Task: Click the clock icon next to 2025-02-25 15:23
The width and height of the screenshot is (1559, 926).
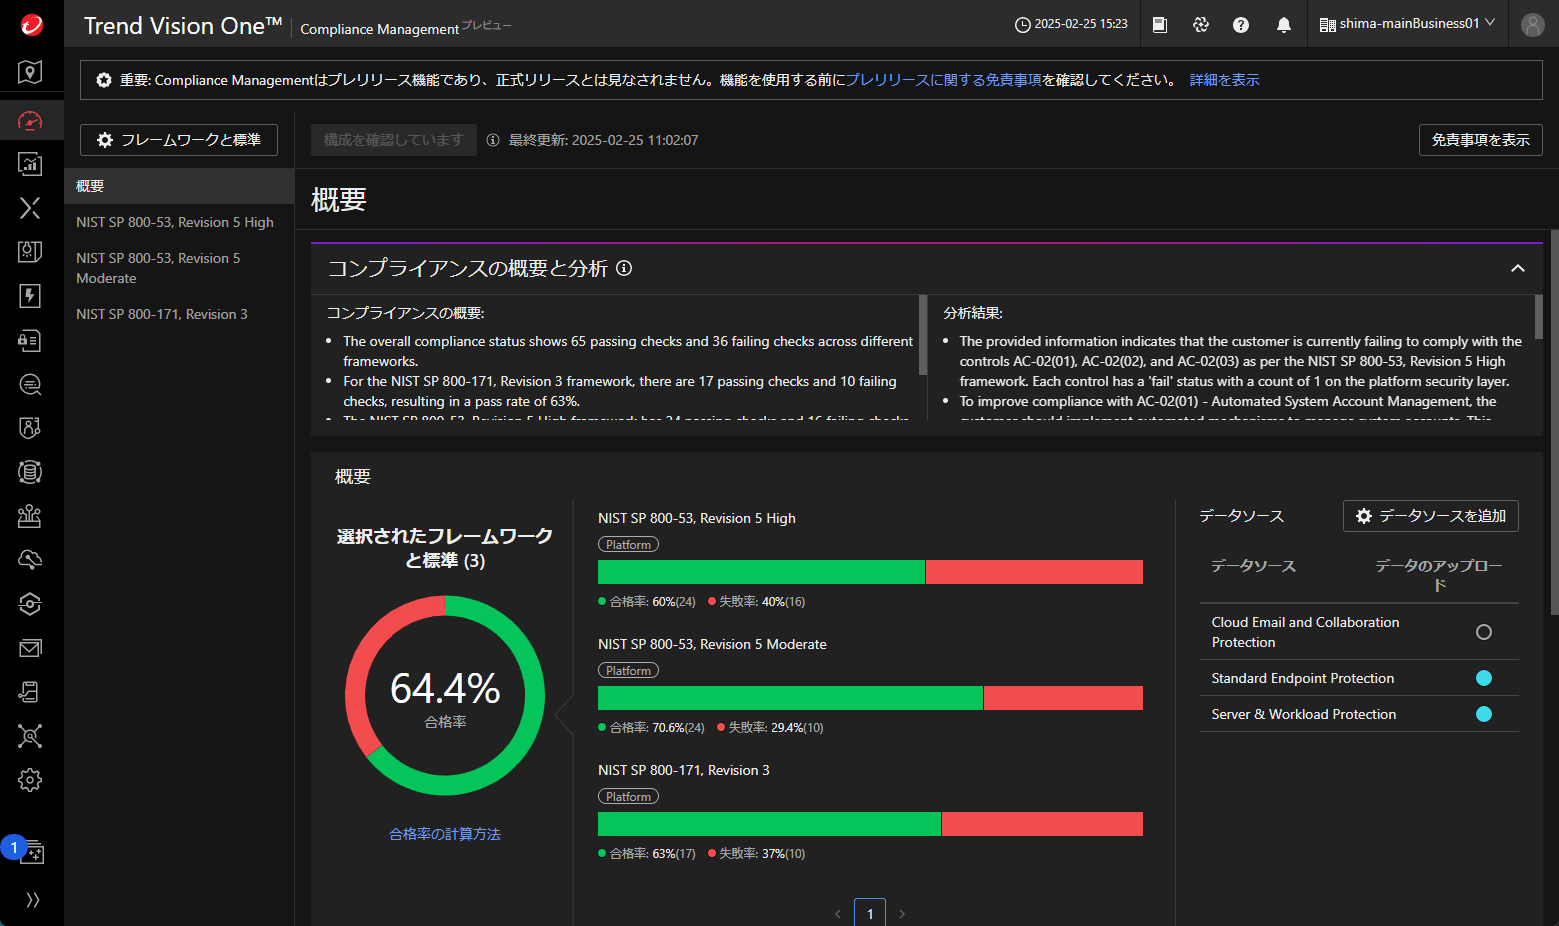Action: (1022, 25)
